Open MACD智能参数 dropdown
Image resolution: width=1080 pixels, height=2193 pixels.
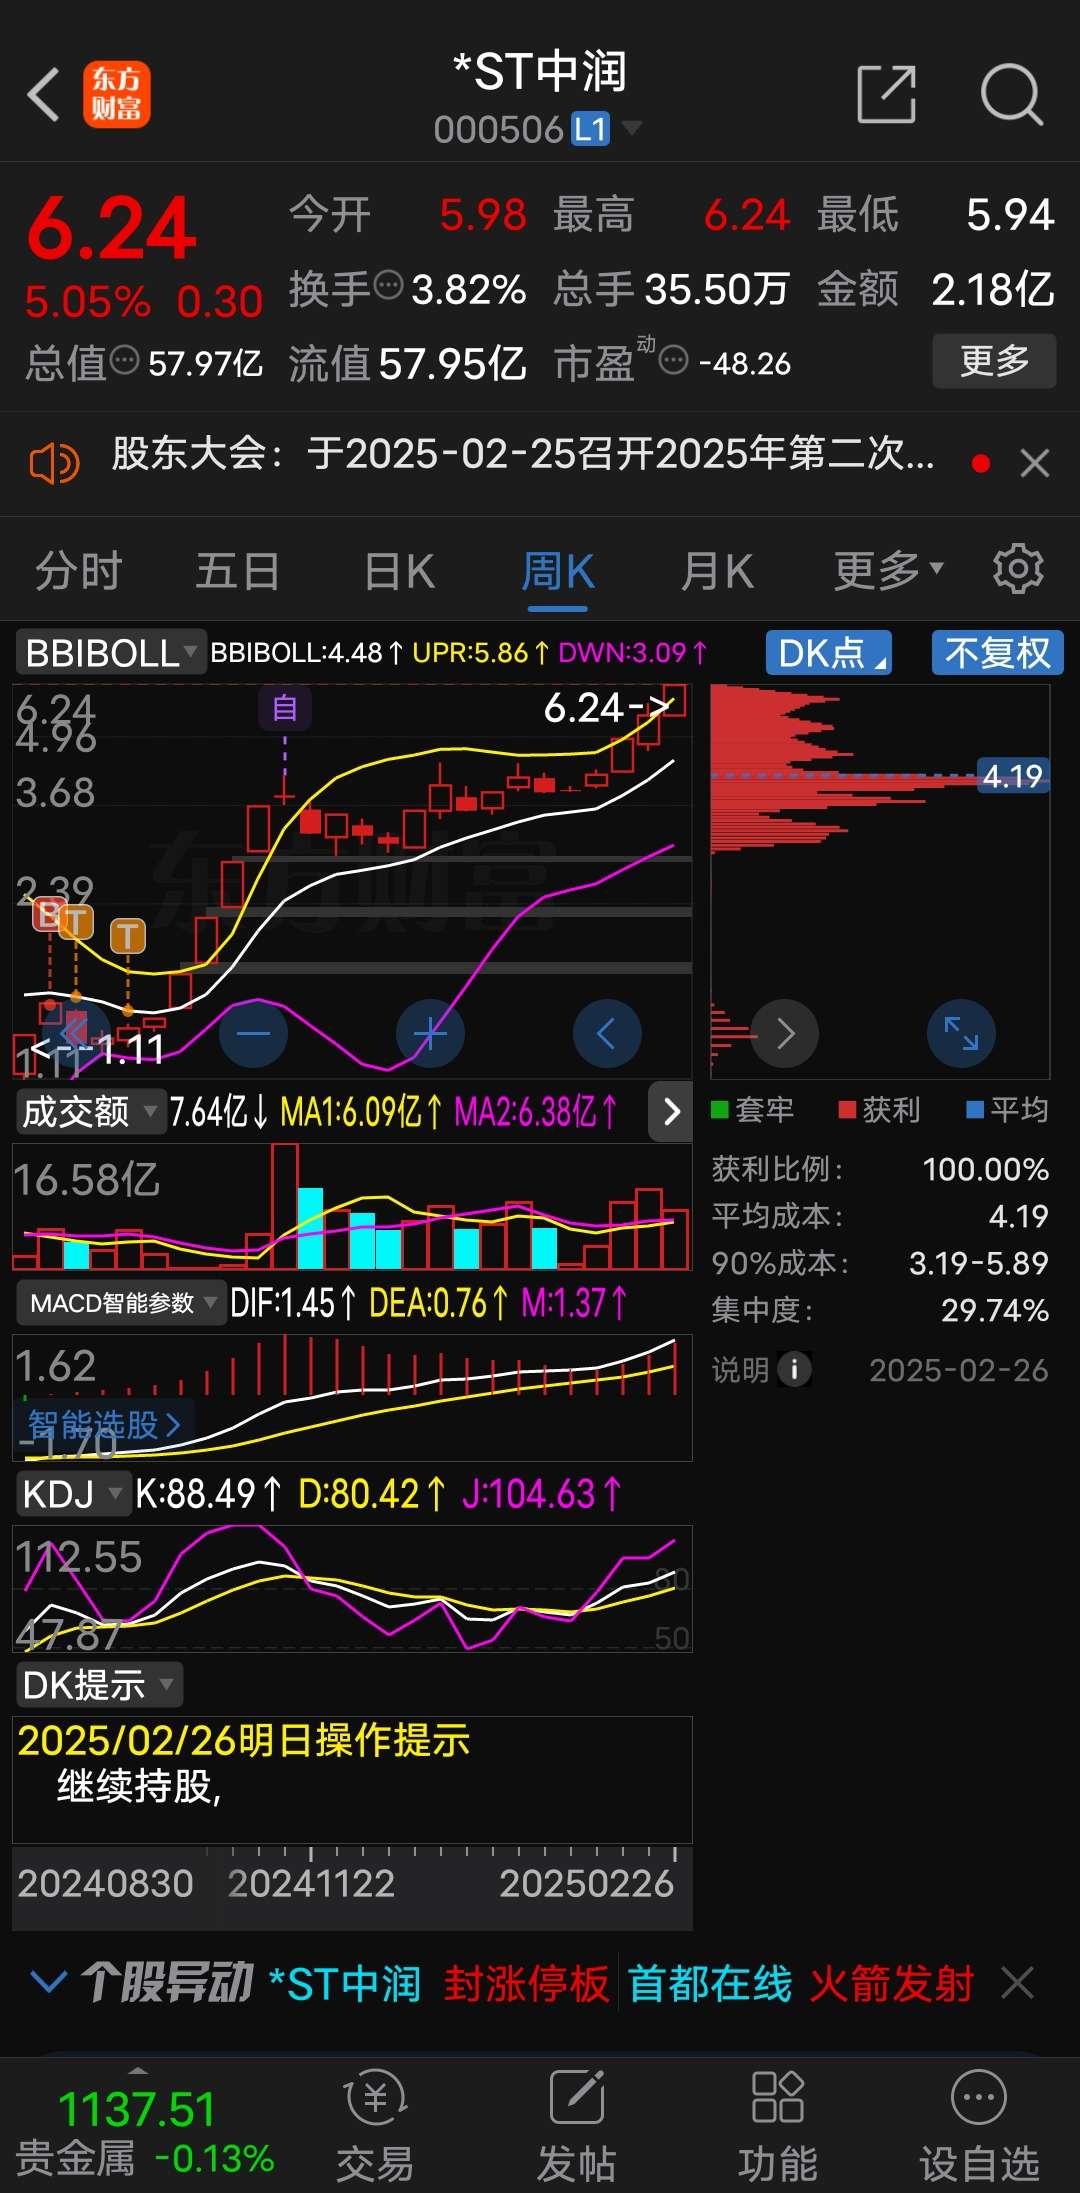coord(122,1302)
